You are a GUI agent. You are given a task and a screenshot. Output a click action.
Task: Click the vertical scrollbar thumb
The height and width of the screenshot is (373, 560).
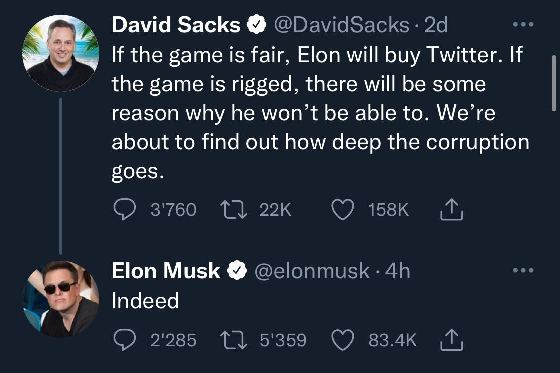point(554,83)
